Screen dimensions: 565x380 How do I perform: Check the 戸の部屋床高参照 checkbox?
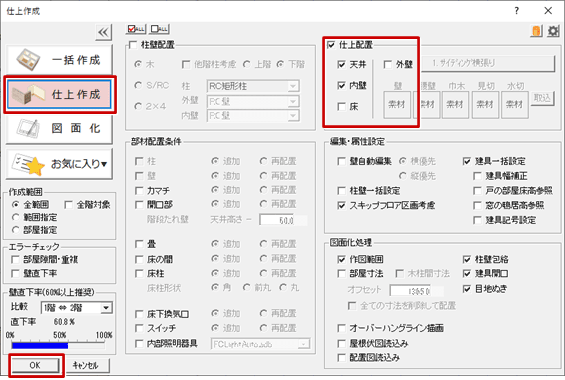477,191
